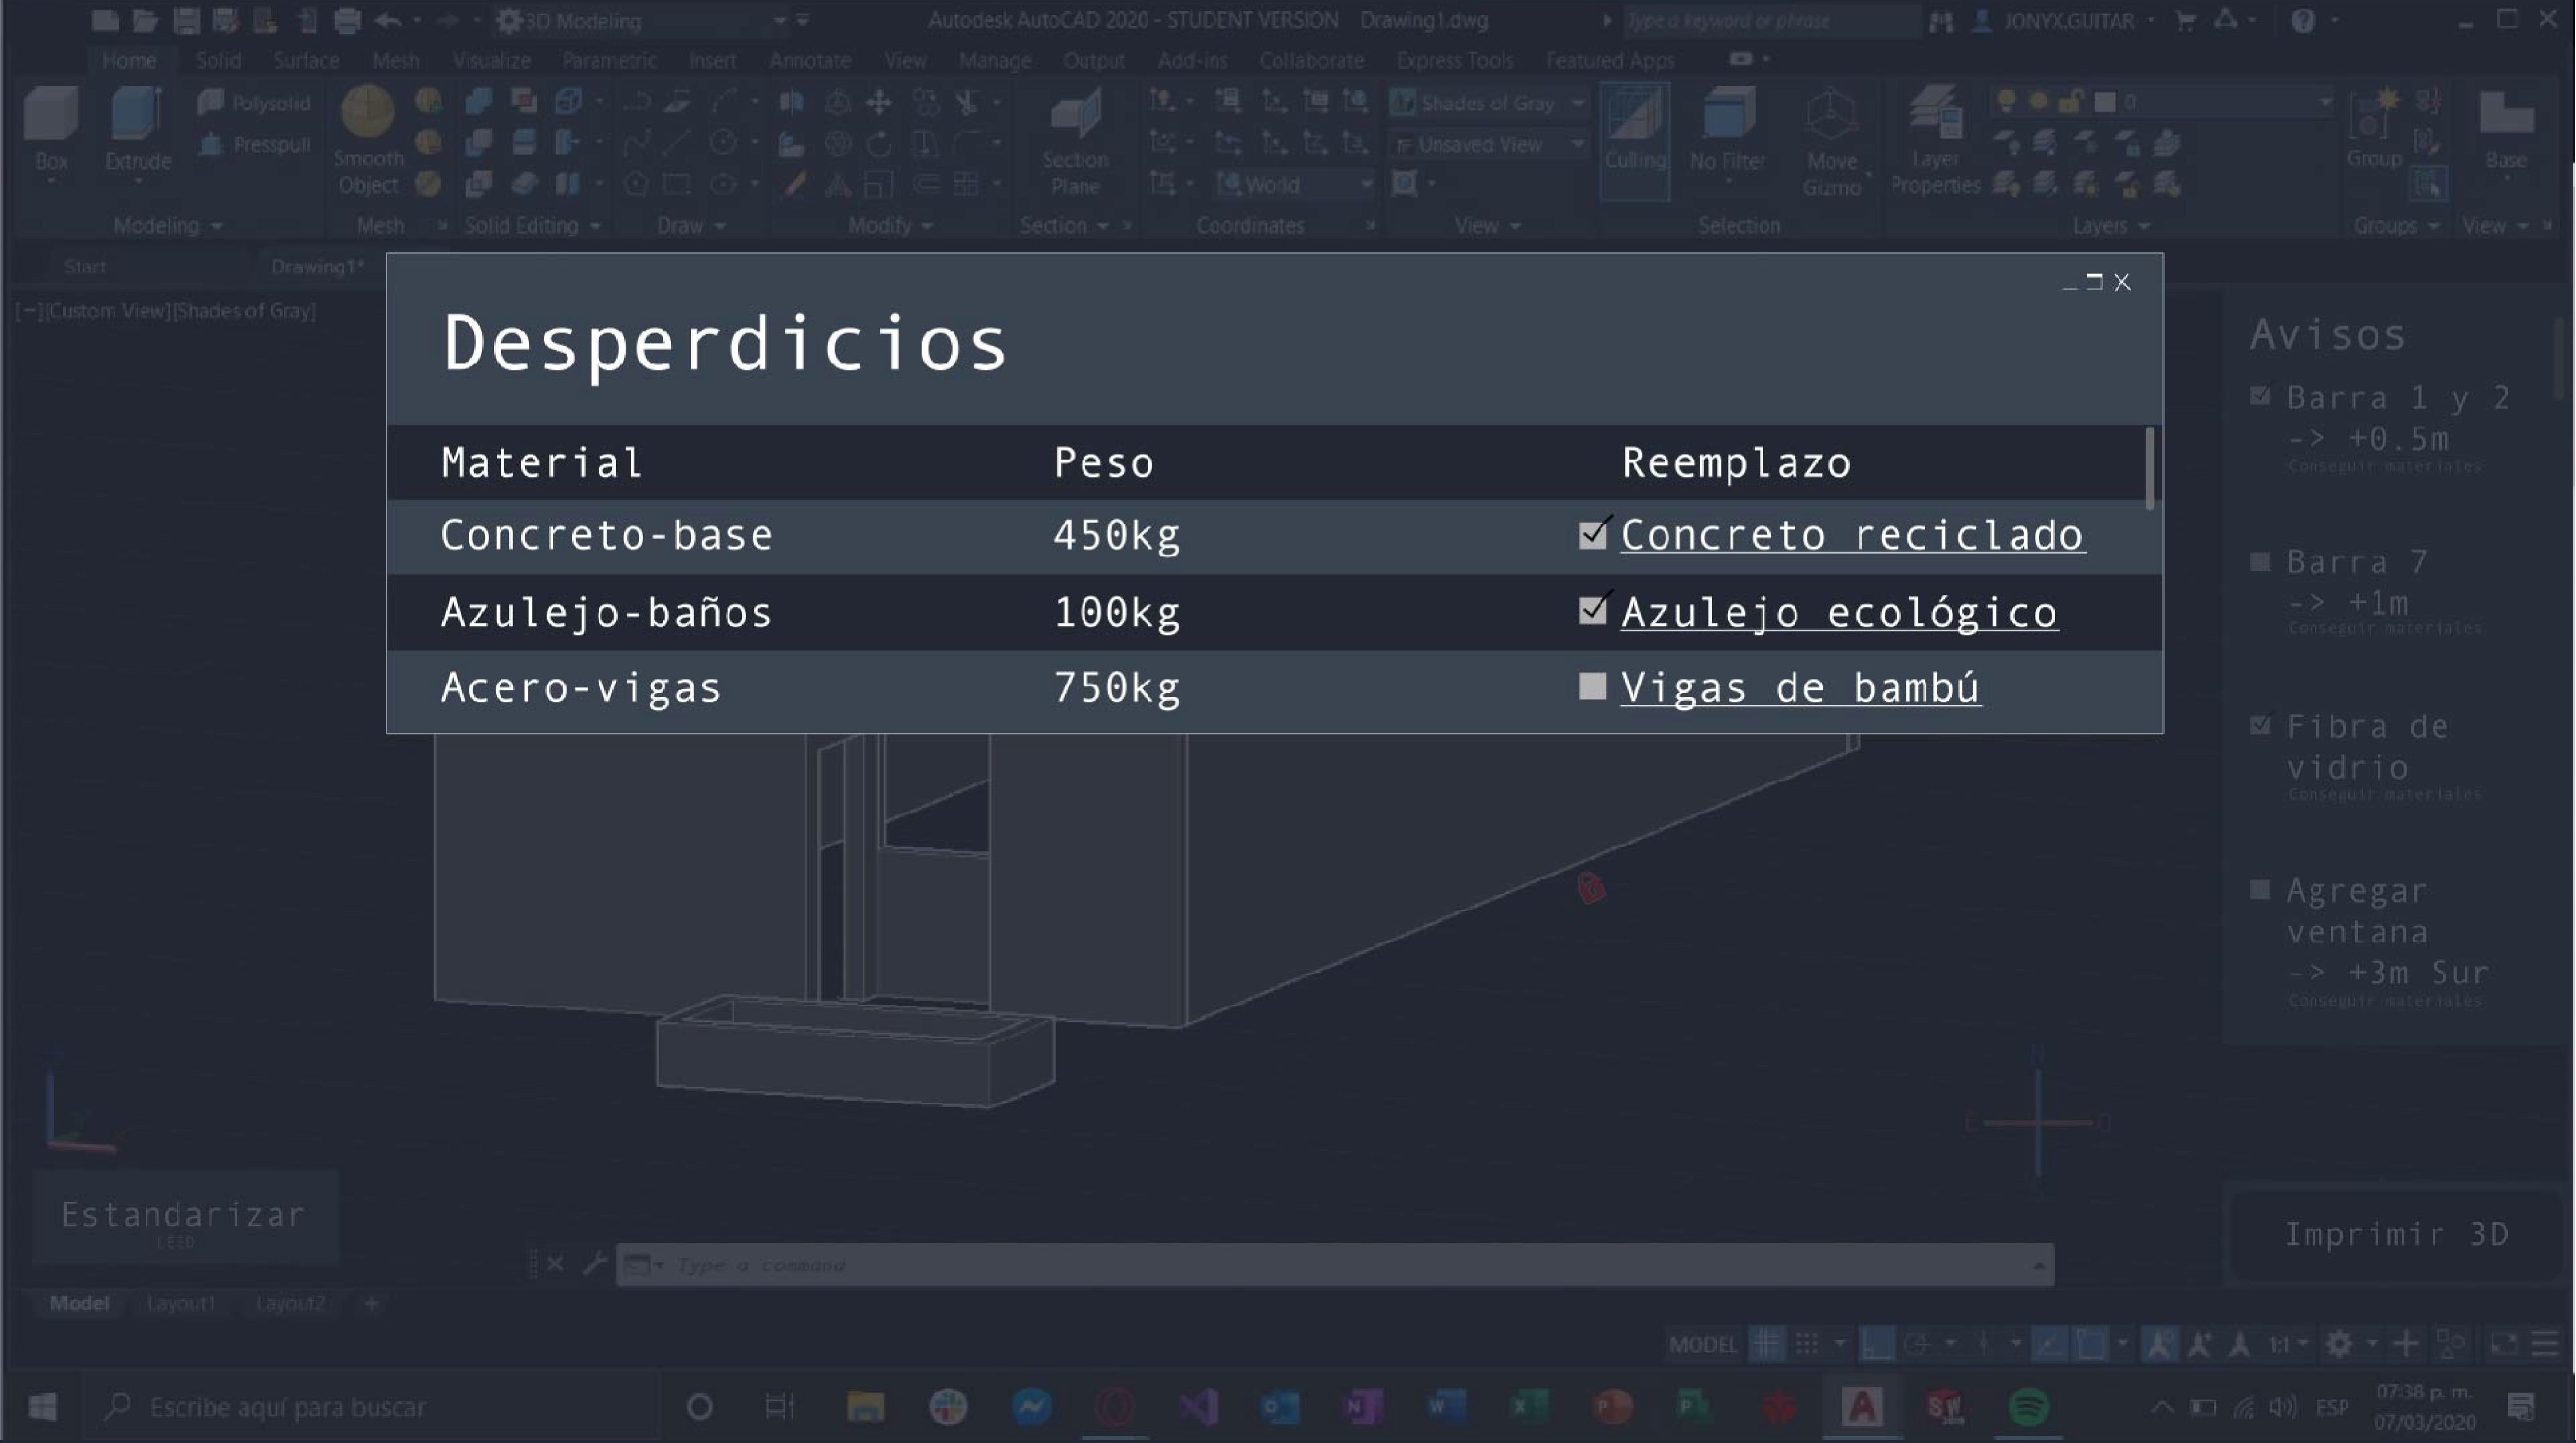Open the Vigas de bambú link

pyautogui.click(x=1800, y=688)
